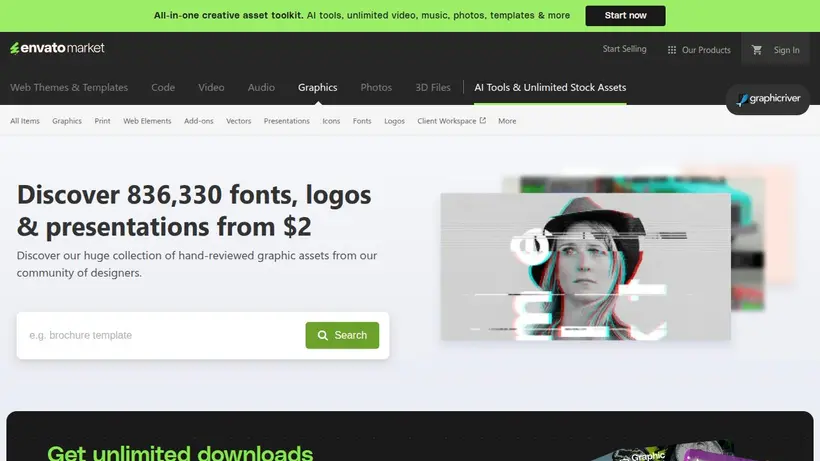This screenshot has height=461, width=820.
Task: Open the Audio category
Action: (x=261, y=87)
